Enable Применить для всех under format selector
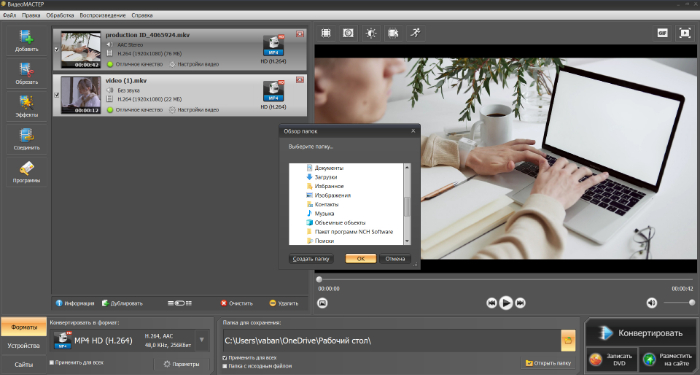This screenshot has height=375, width=700. coord(52,362)
